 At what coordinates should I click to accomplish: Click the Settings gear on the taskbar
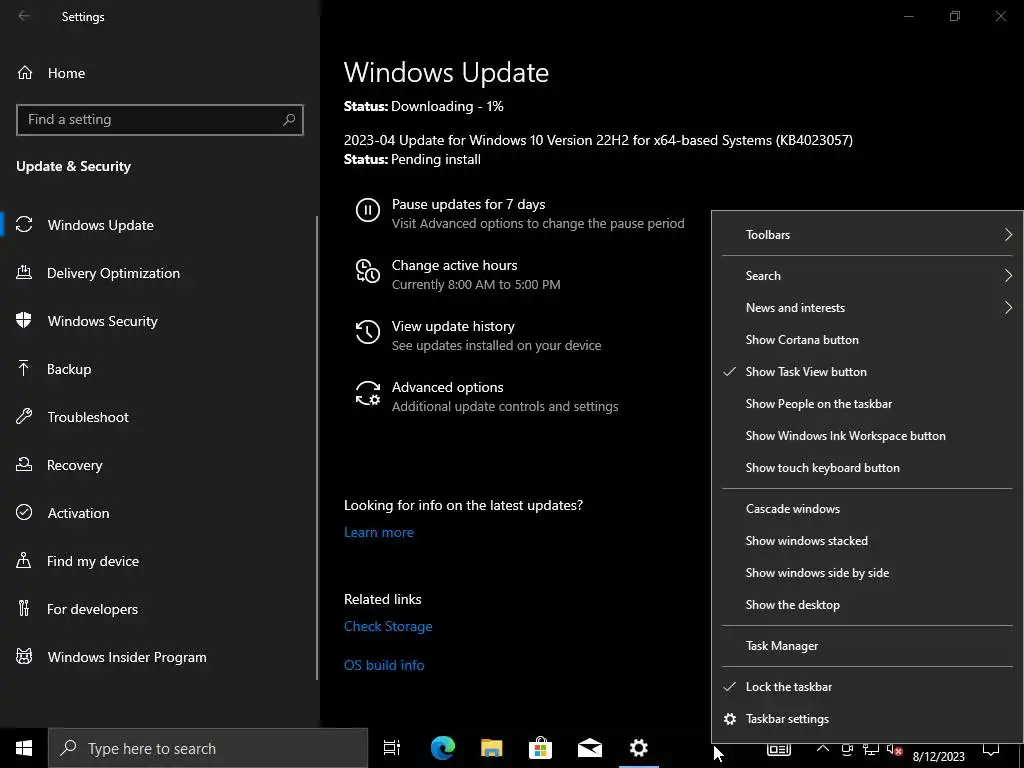(639, 748)
